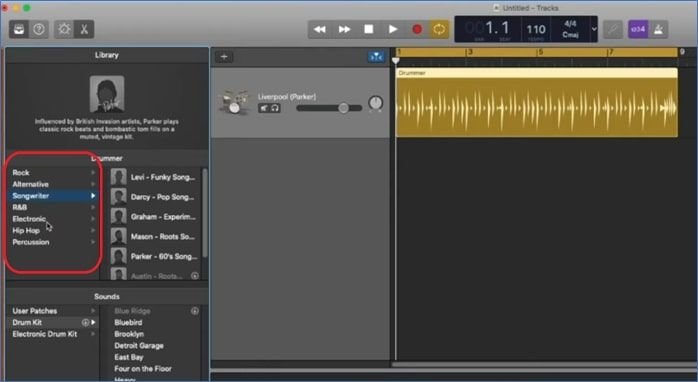Download the Blue Ridge kit

pyautogui.click(x=195, y=311)
